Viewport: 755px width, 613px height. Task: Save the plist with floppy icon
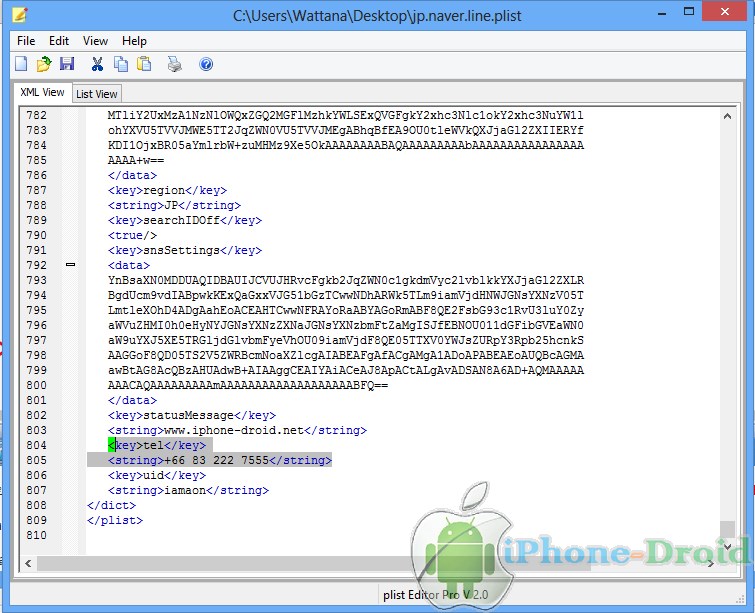[67, 64]
